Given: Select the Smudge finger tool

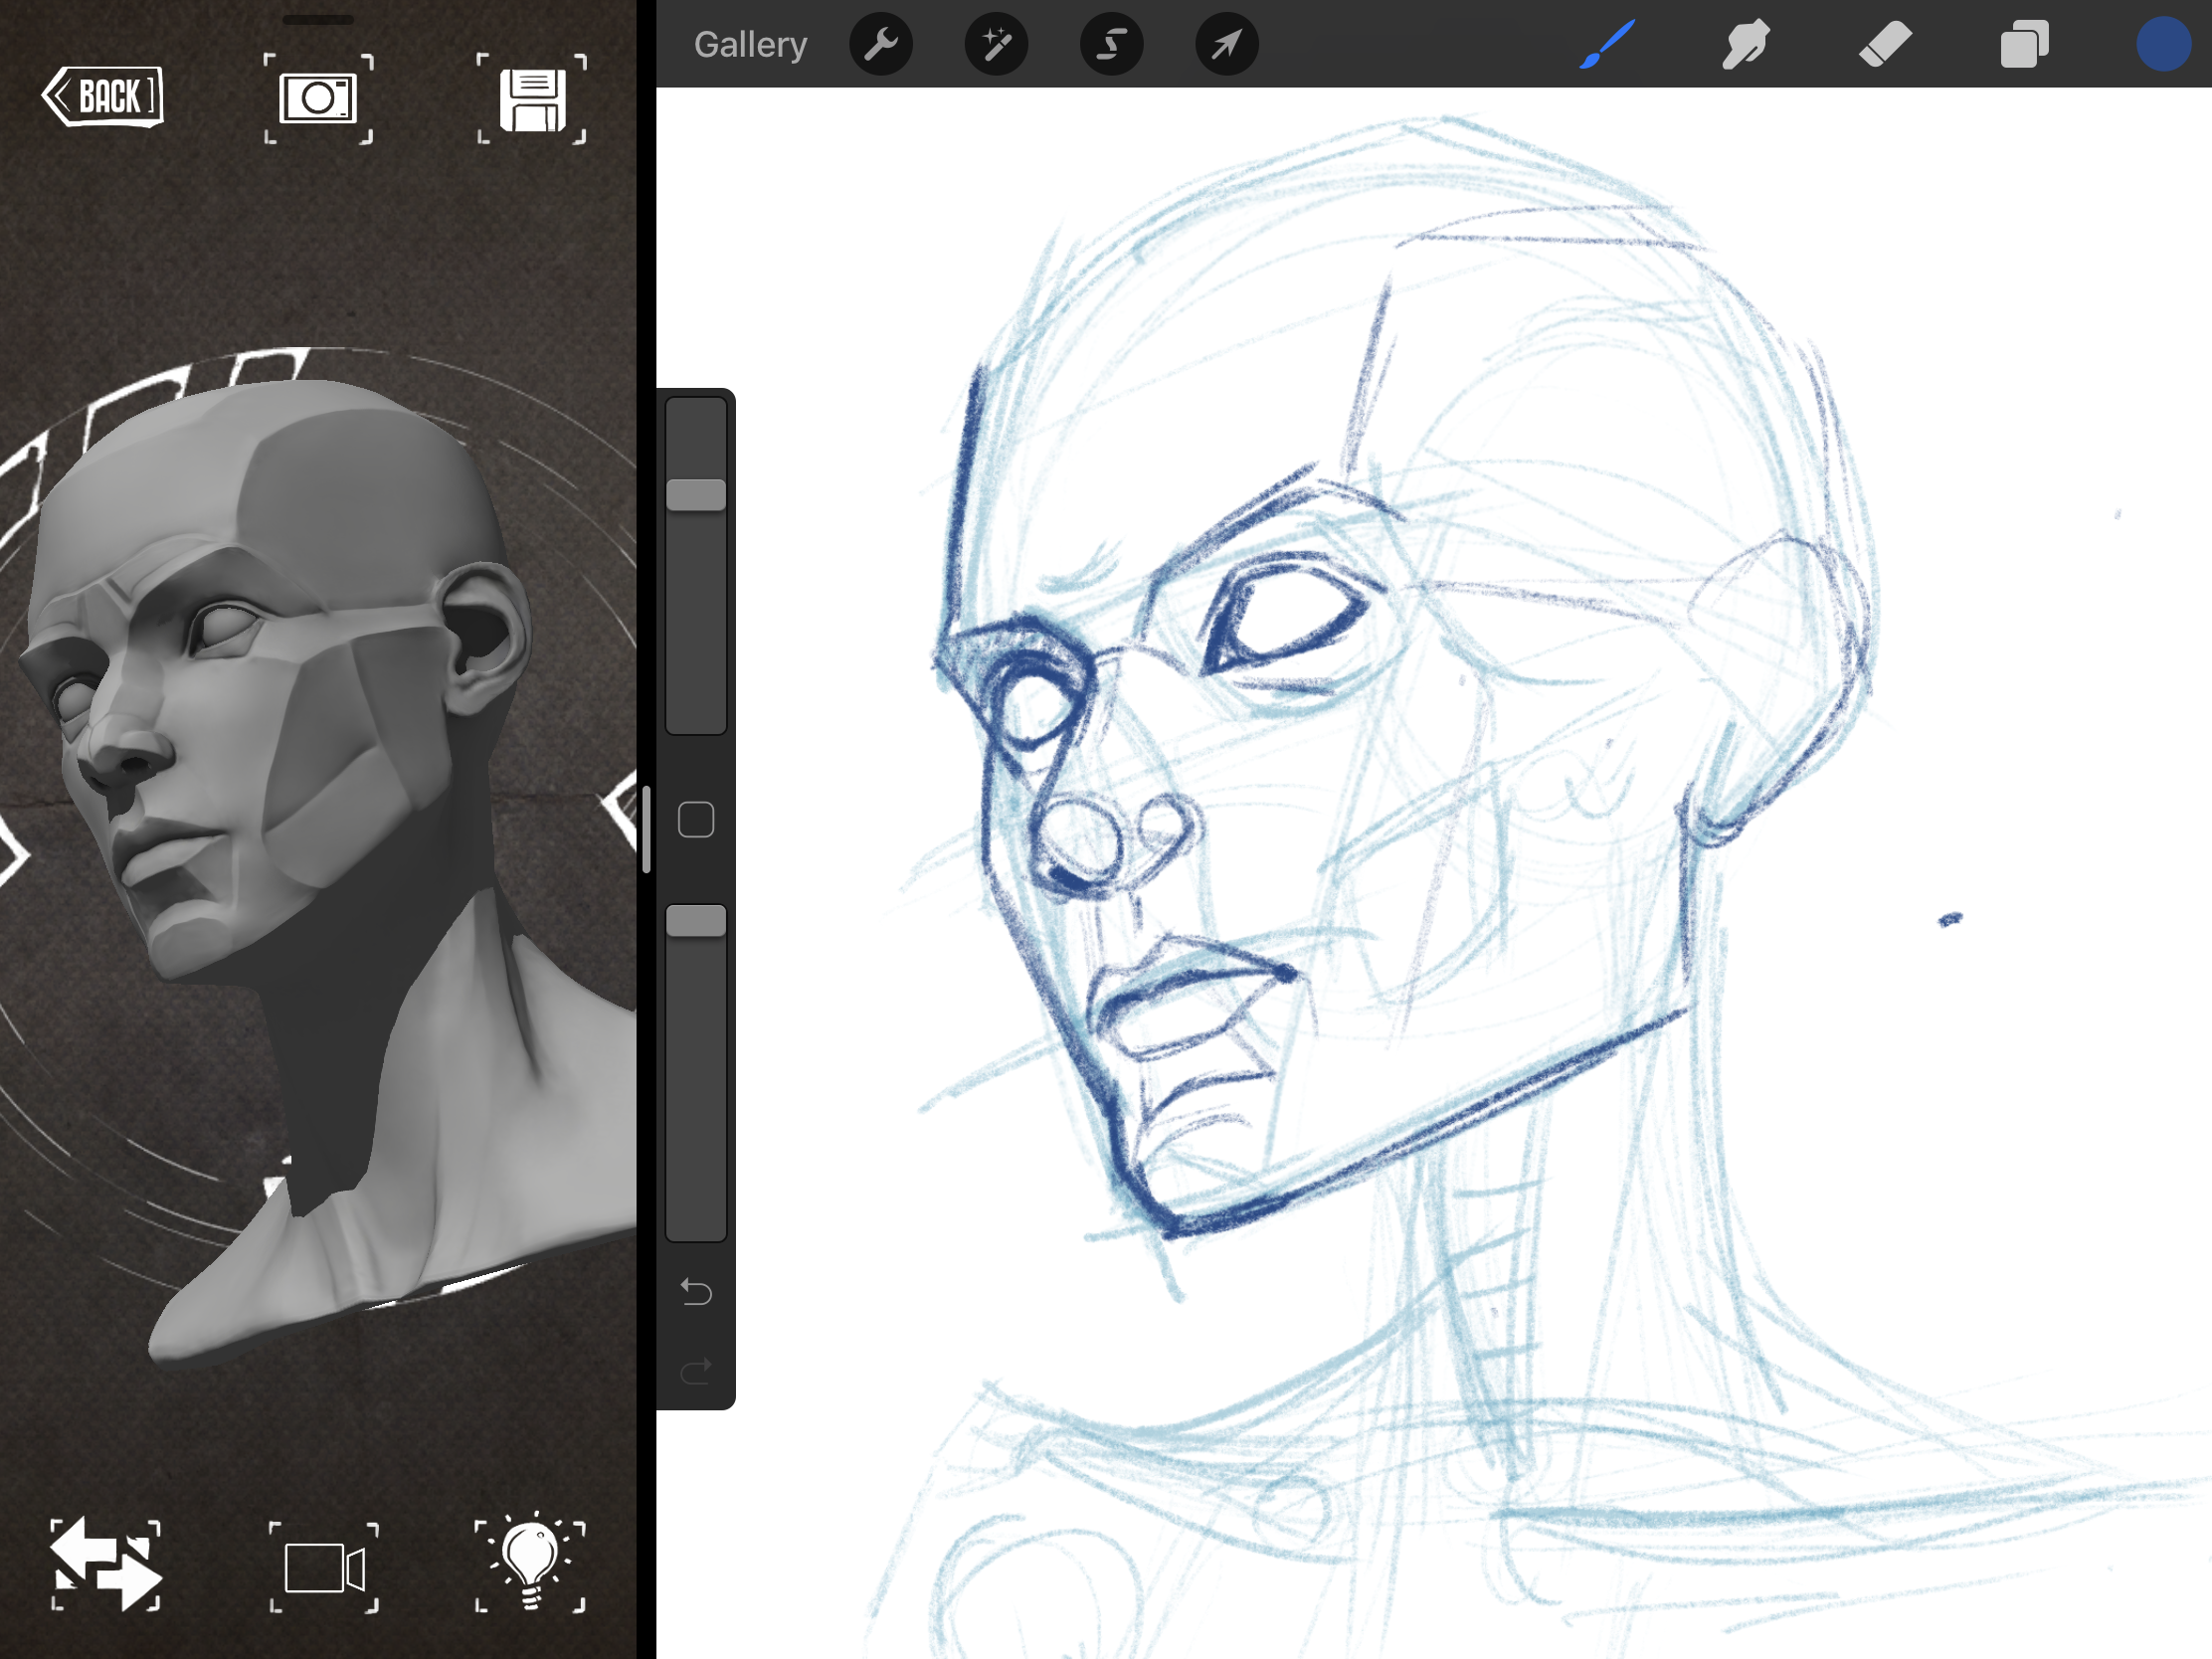Looking at the screenshot, I should pyautogui.click(x=1746, y=44).
